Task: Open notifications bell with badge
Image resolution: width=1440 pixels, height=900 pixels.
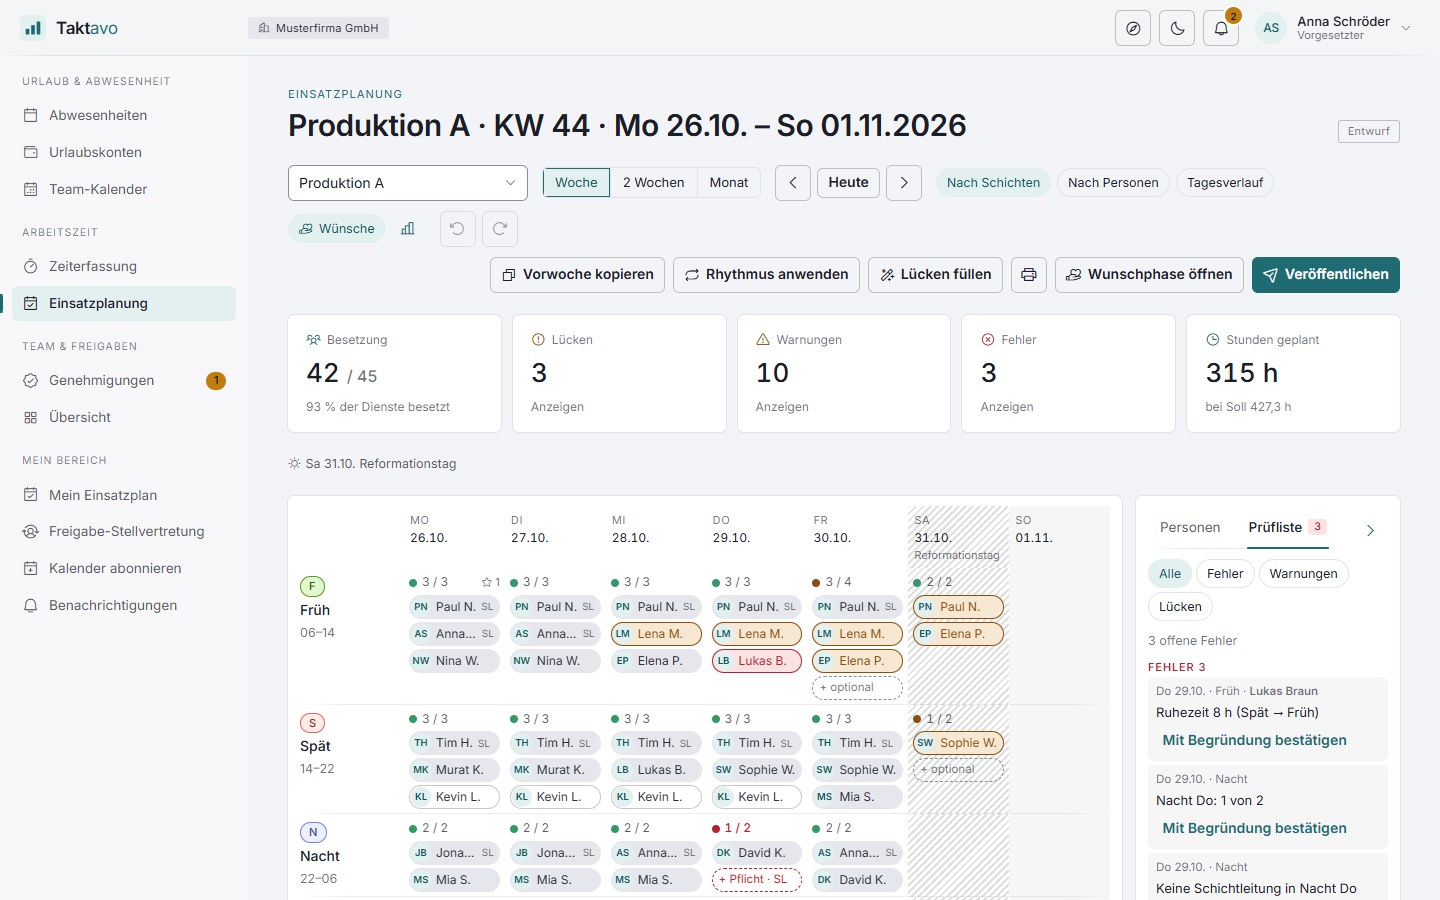Action: 1221,28
